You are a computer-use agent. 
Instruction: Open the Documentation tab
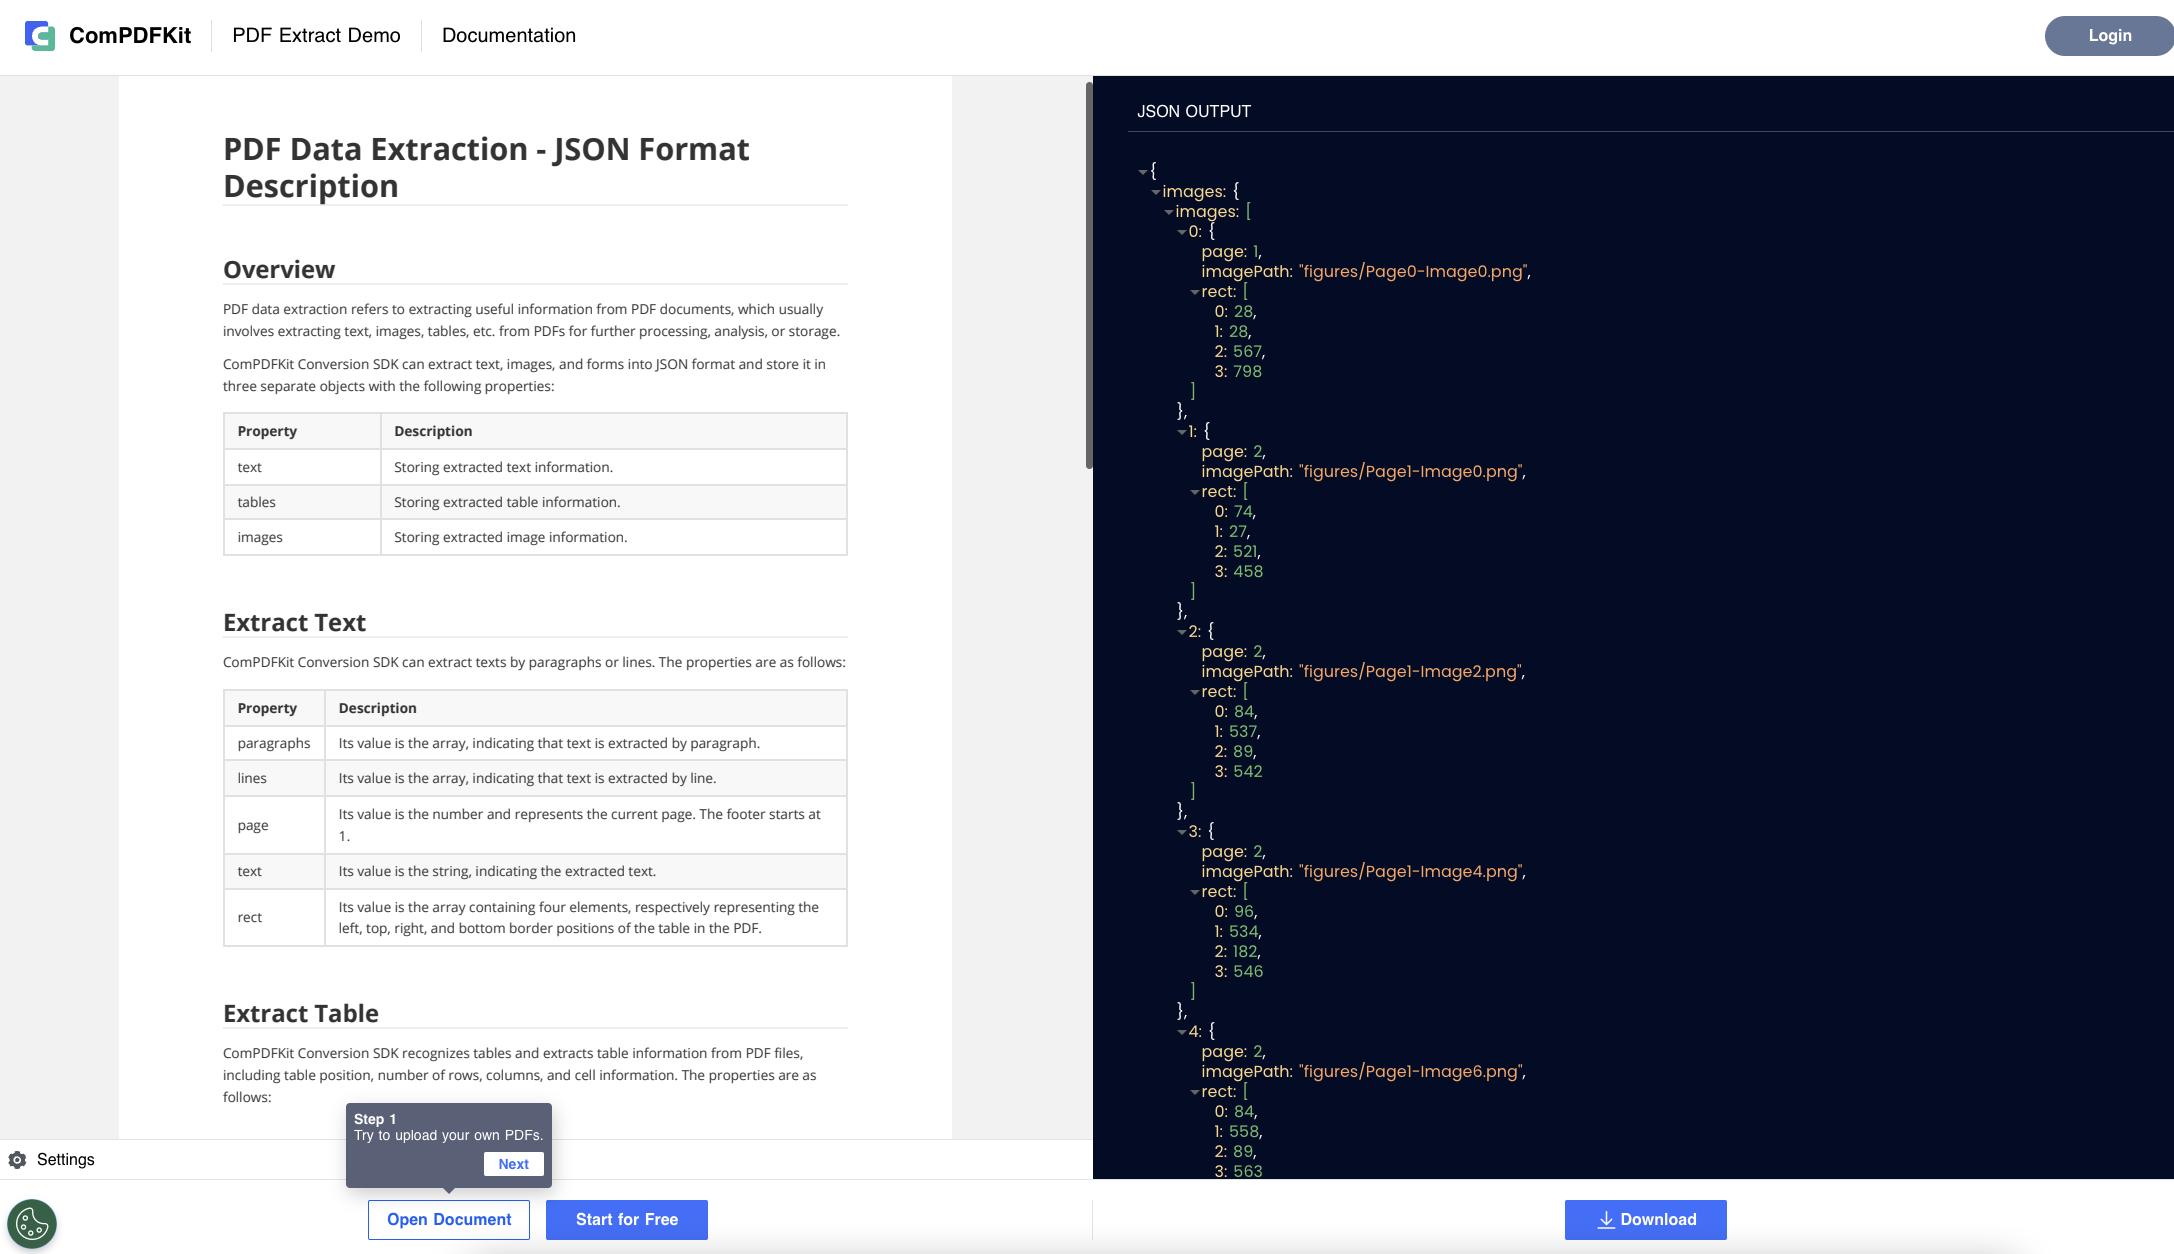(x=508, y=34)
